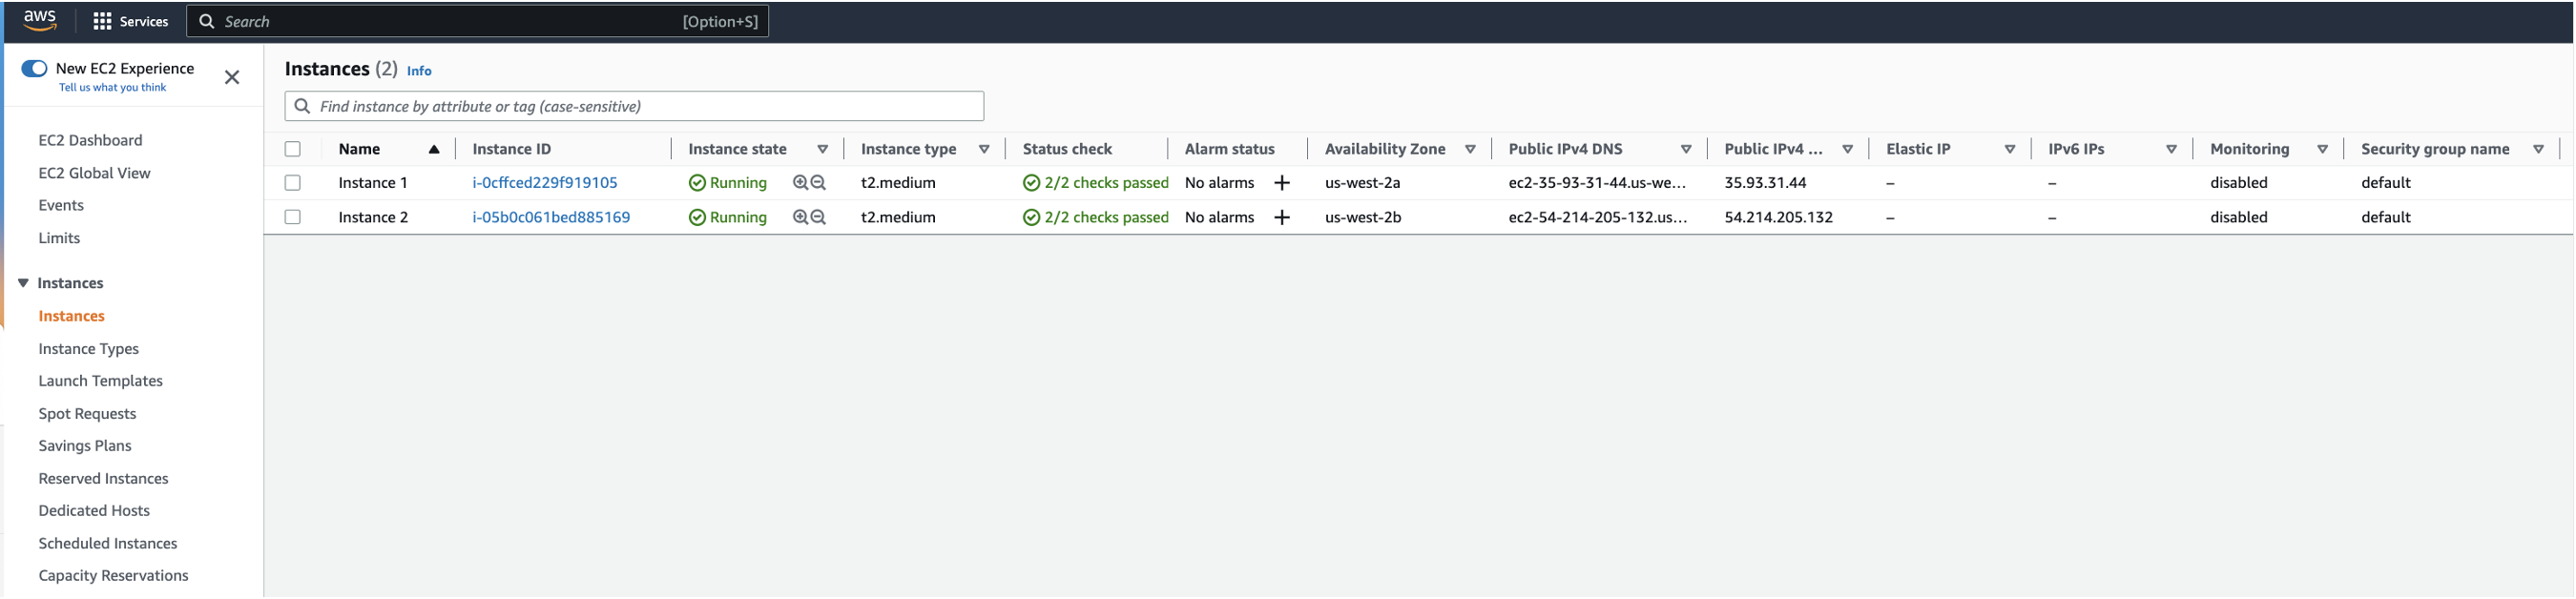Open Instance state column sort dropdown

pyautogui.click(x=822, y=149)
